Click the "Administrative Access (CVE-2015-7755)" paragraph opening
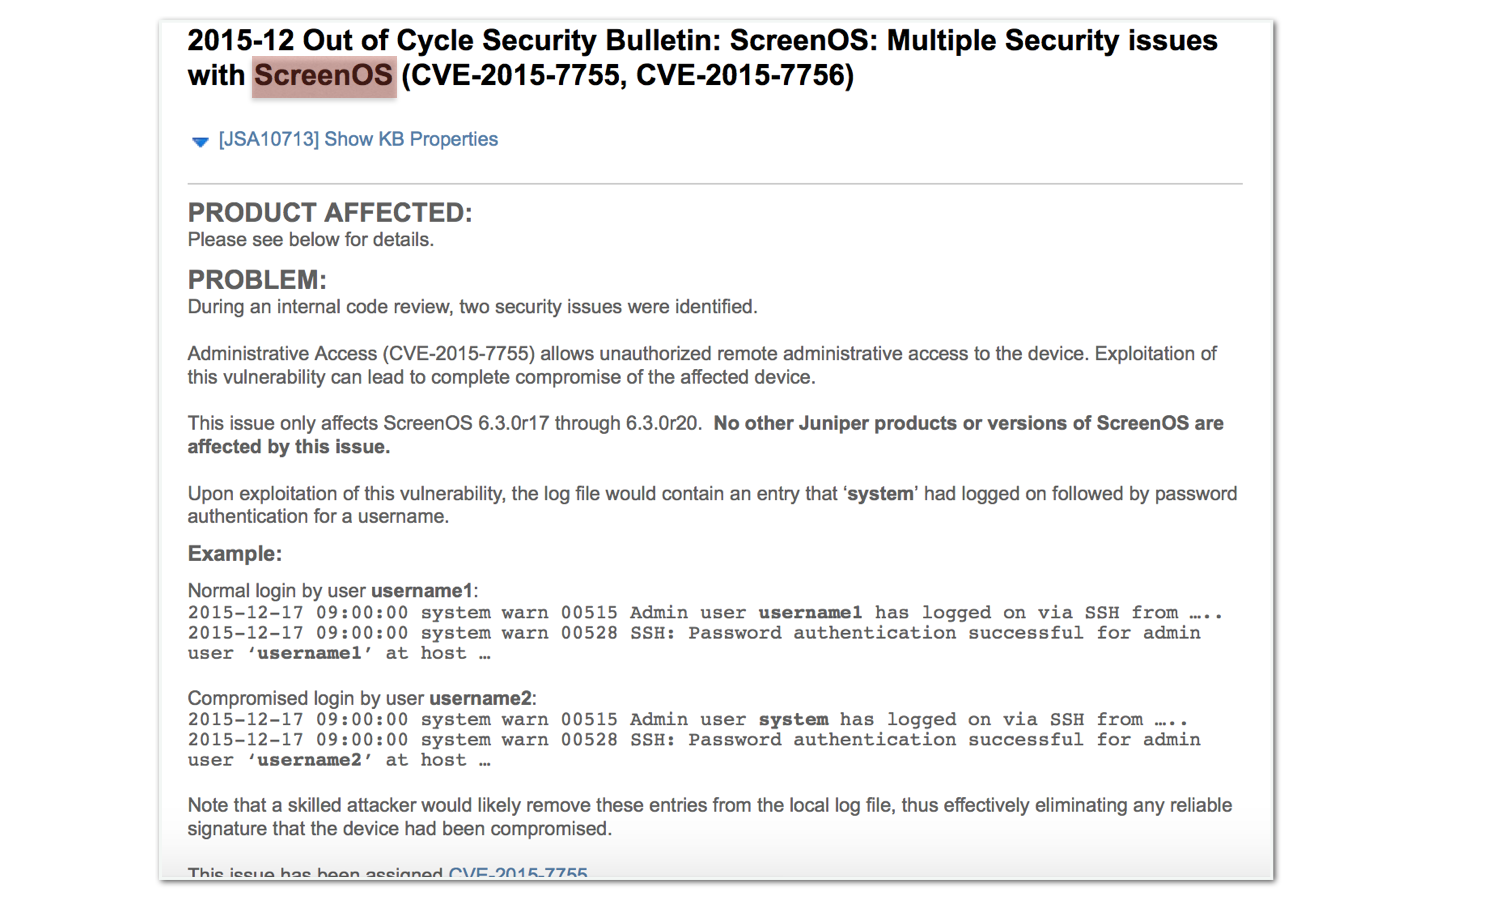 click(361, 354)
